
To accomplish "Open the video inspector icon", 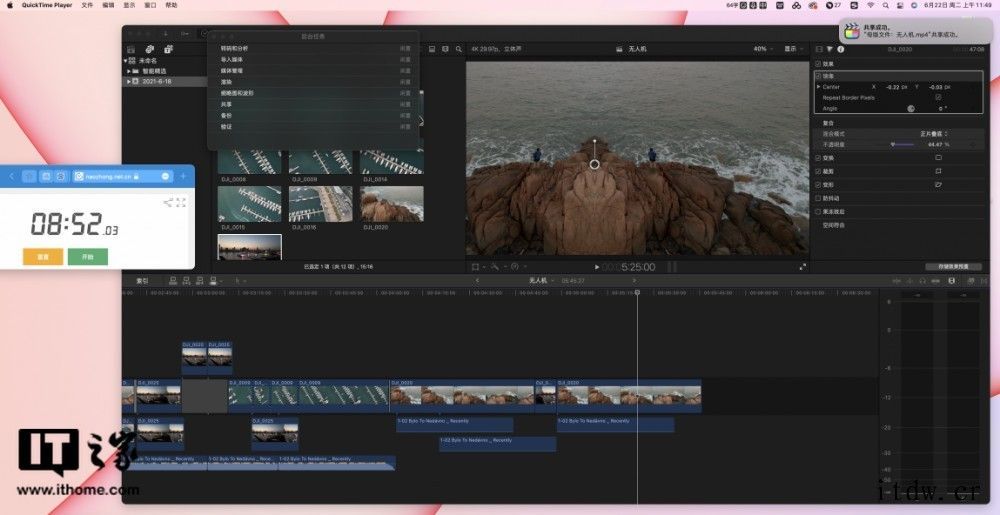I will pos(820,49).
